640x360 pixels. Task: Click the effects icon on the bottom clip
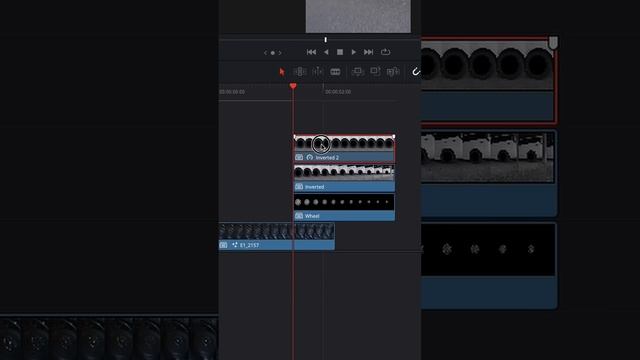235,245
